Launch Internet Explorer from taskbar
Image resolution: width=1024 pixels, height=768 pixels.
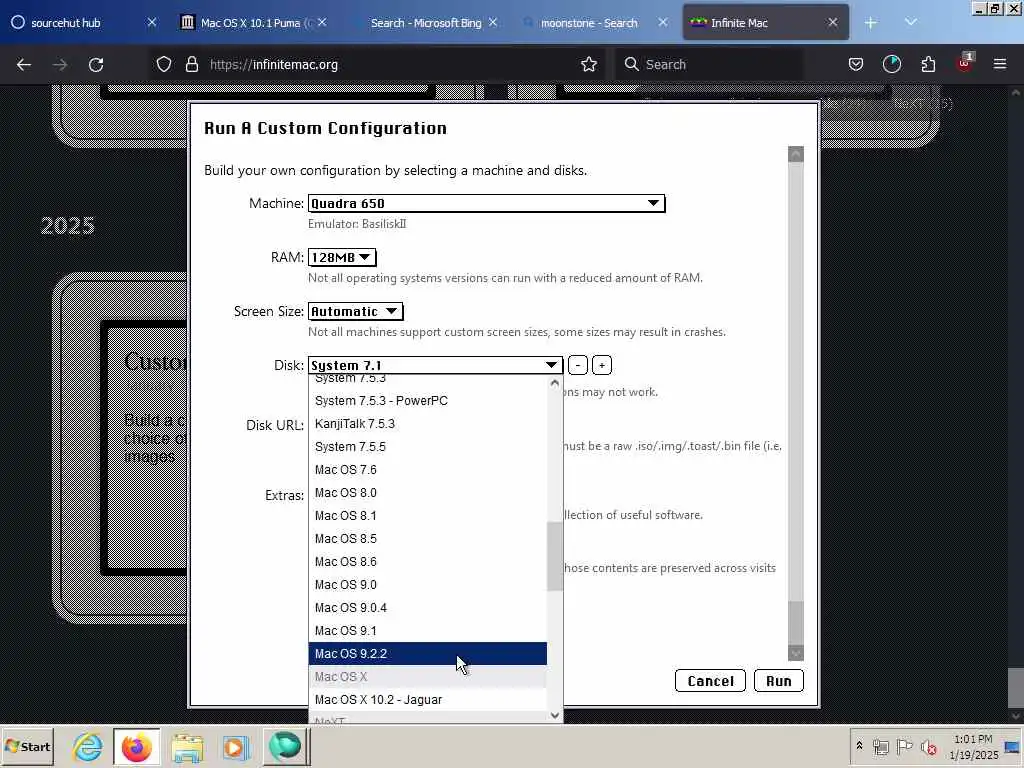87,746
